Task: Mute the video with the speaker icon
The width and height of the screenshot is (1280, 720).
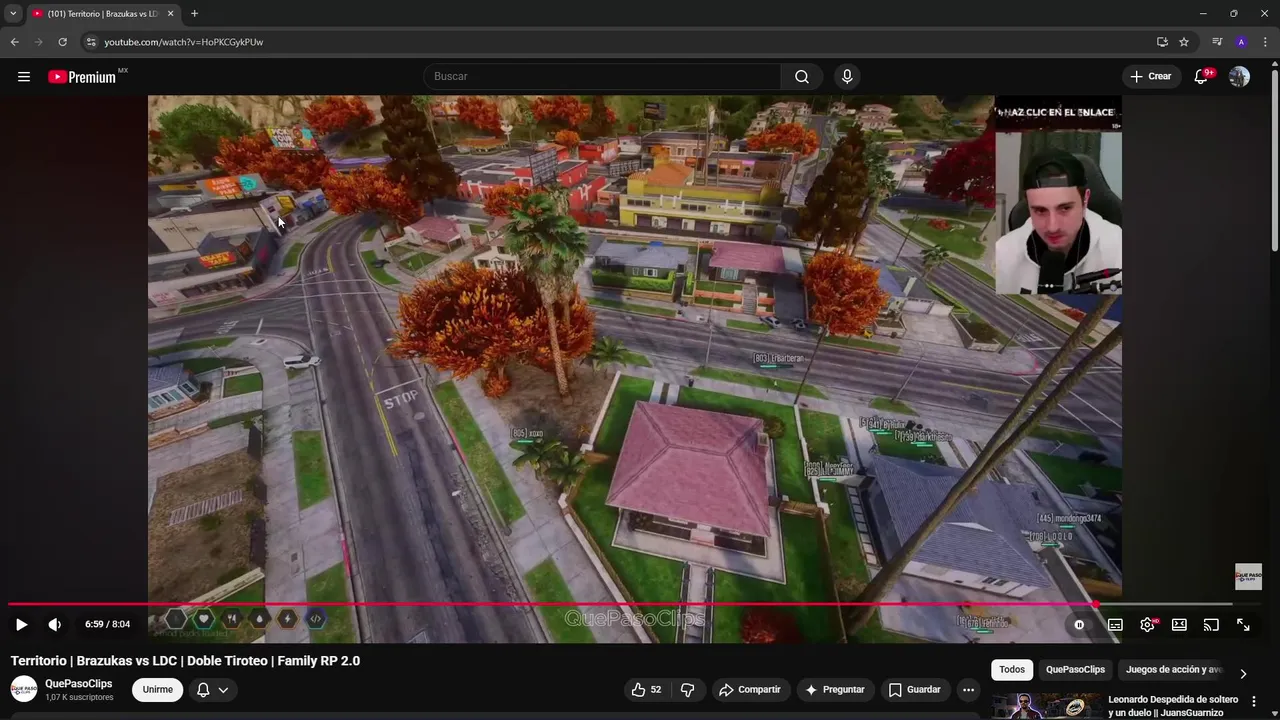Action: tap(55, 625)
